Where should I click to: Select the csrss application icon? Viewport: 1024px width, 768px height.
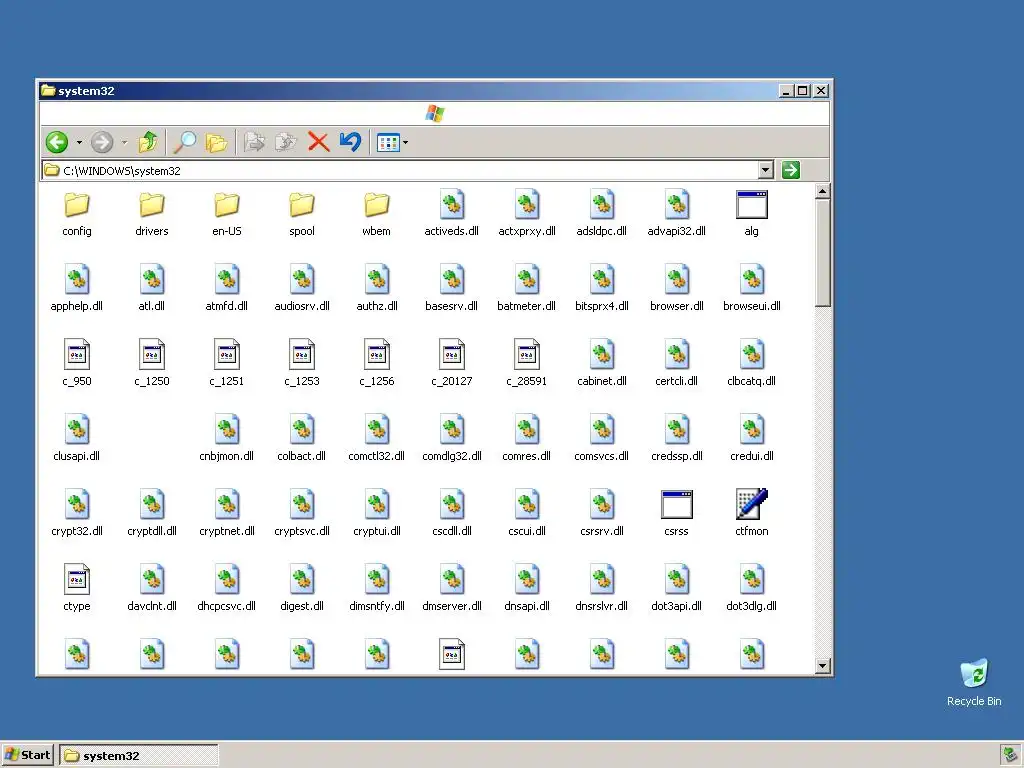tap(677, 513)
